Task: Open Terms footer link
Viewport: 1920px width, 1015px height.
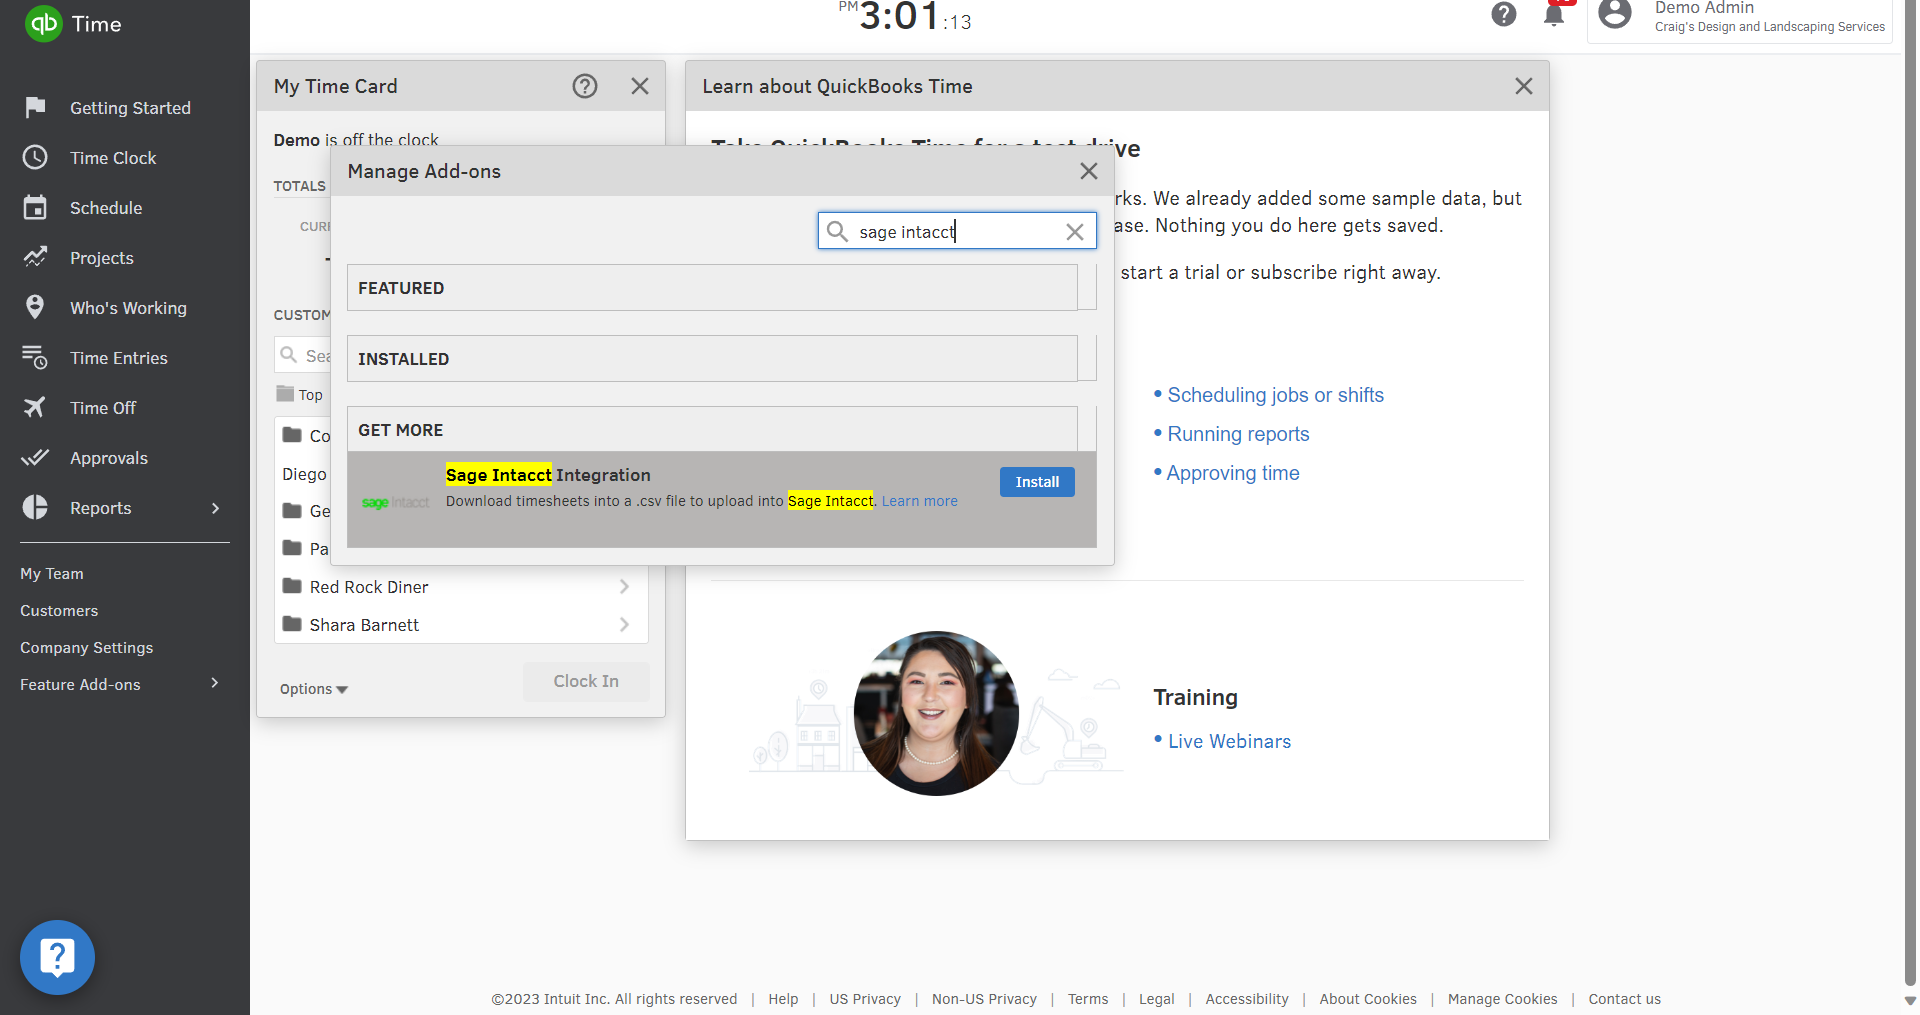Action: (1088, 999)
